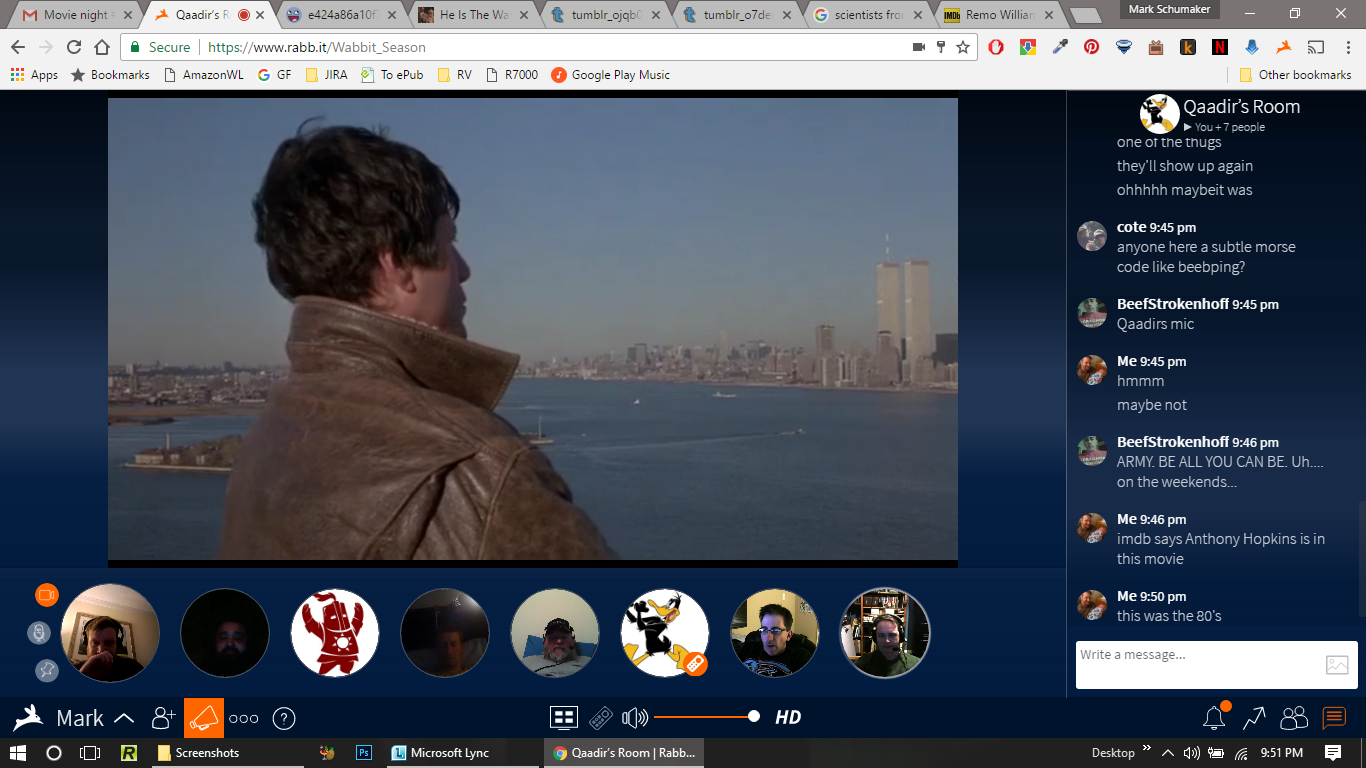Reload the Rabbit page
This screenshot has height=768, width=1366.
(74, 47)
